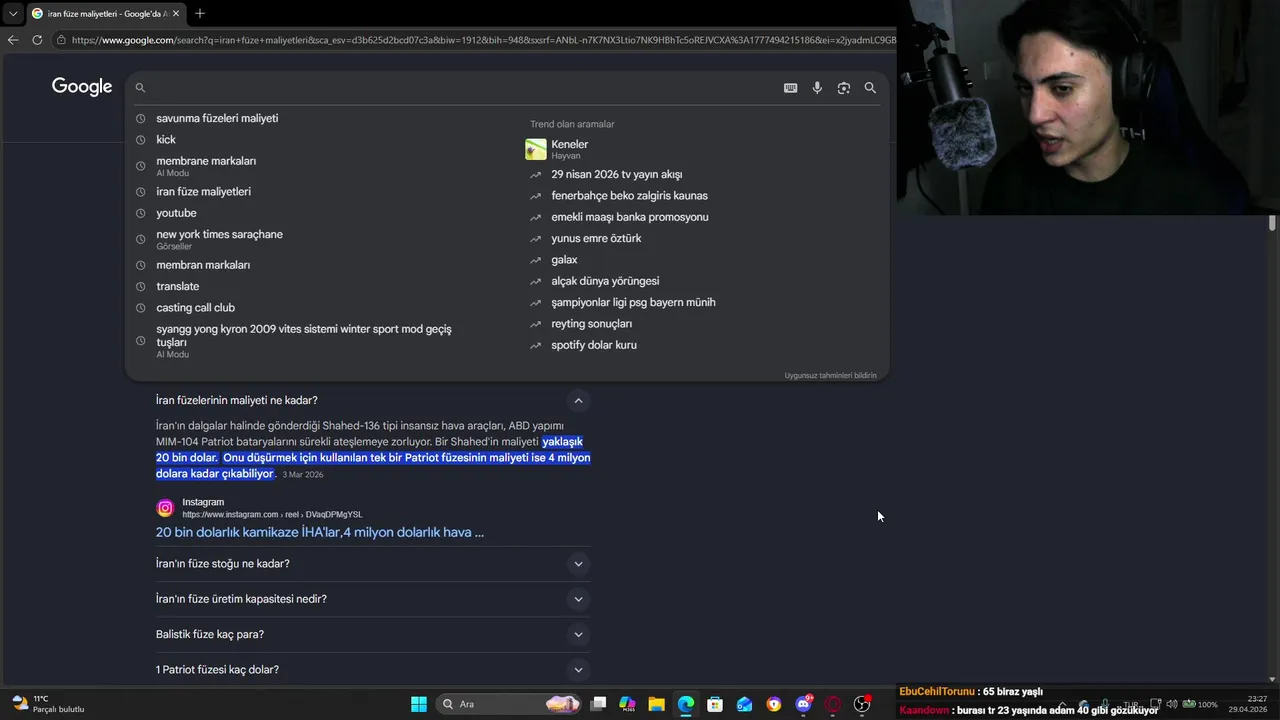Choose membrane markaları AI Modu suggestion
1280x720 pixels.
206,166
